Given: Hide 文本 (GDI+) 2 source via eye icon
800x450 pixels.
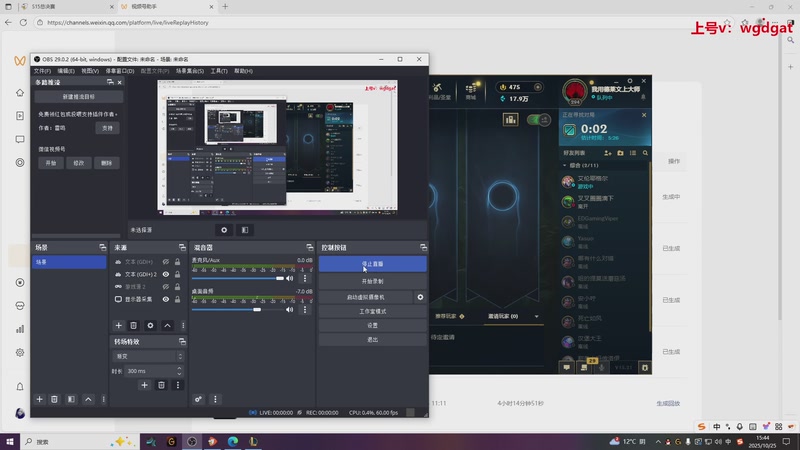Looking at the screenshot, I should click(166, 274).
